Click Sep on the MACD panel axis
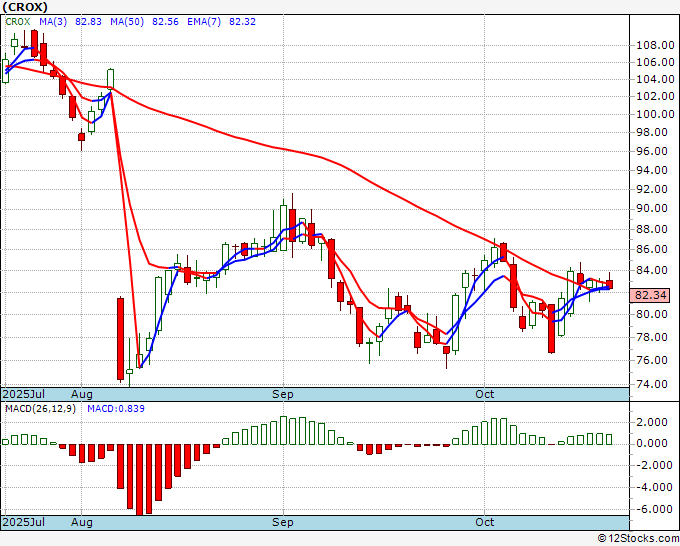Screen dimensions: 680x546 [283, 523]
